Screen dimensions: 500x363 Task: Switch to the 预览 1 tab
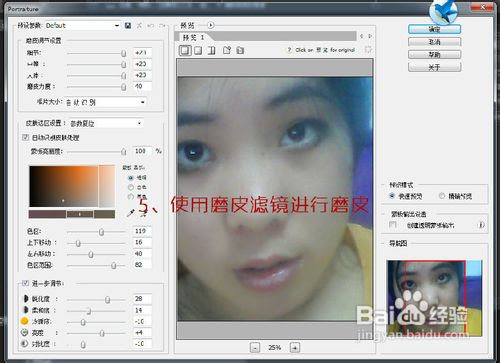[x=193, y=37]
